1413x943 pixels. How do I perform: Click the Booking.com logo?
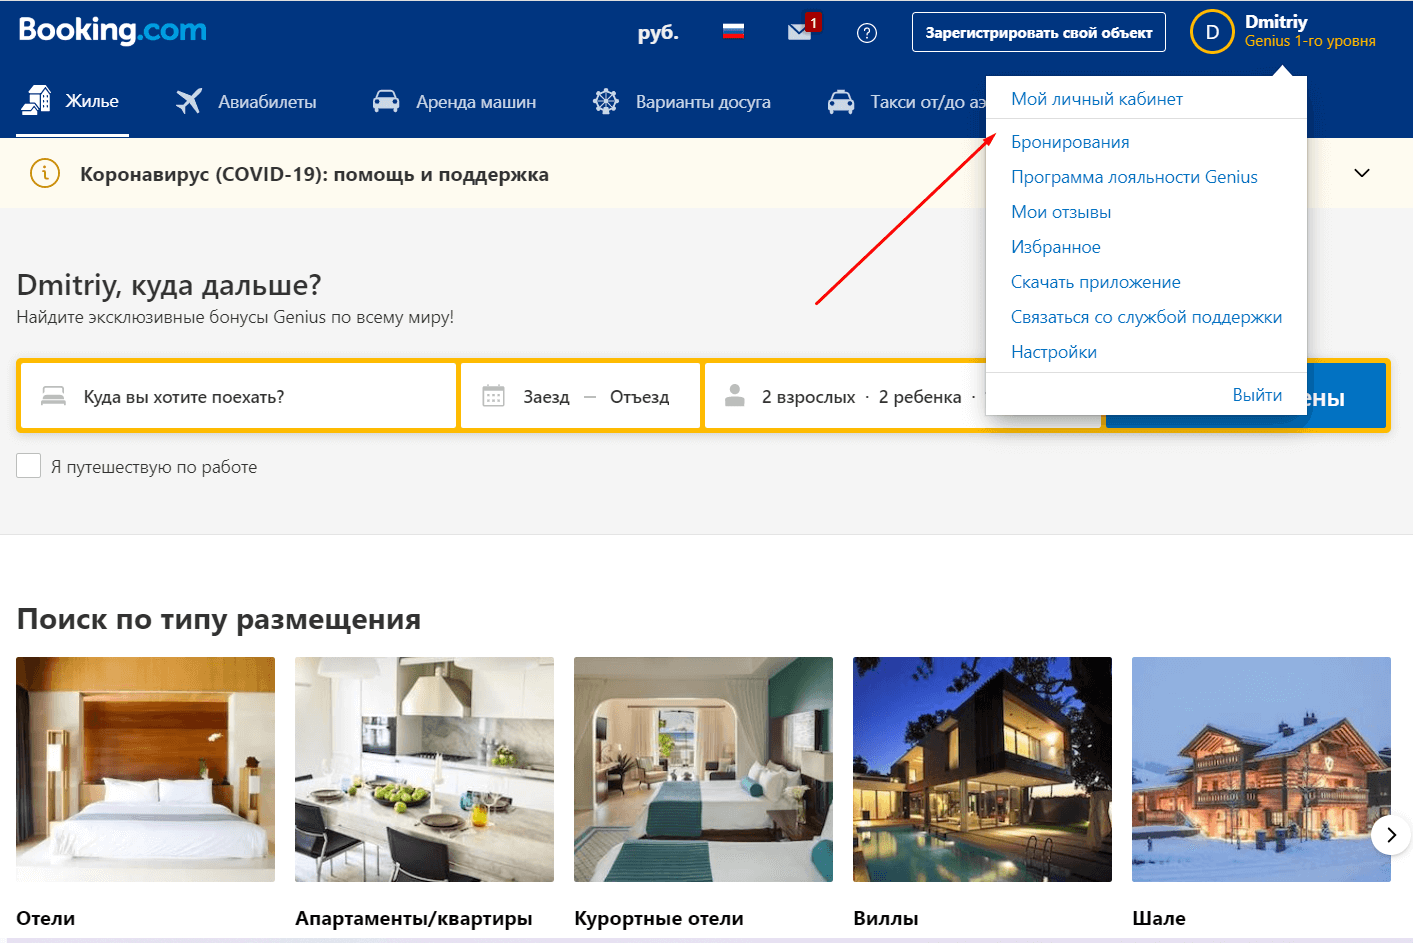[112, 31]
